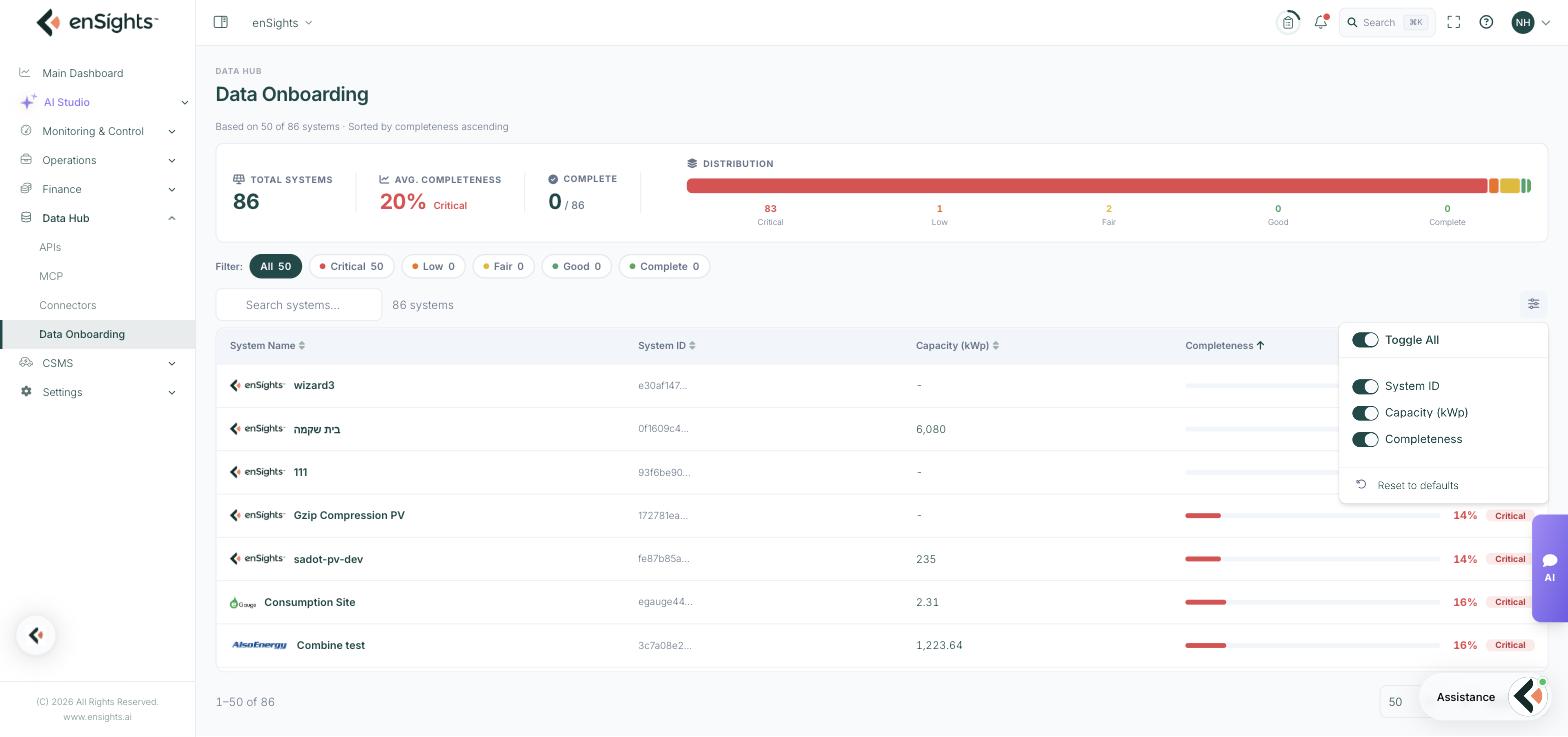The width and height of the screenshot is (1568, 737).
Task: Expand the Finance section
Action: 97,189
